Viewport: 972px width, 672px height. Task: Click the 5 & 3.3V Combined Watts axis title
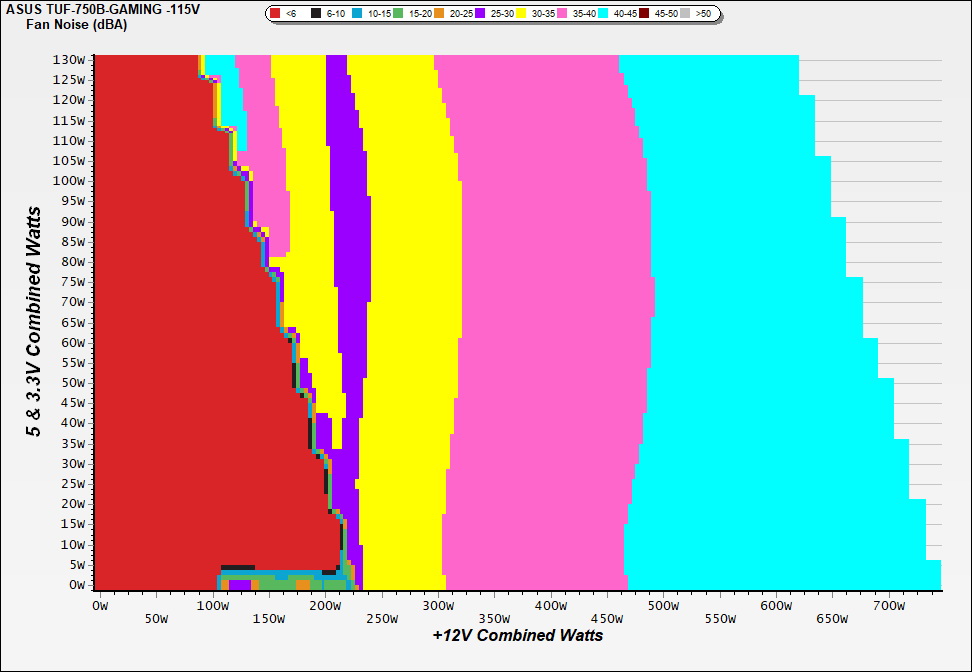[35, 321]
